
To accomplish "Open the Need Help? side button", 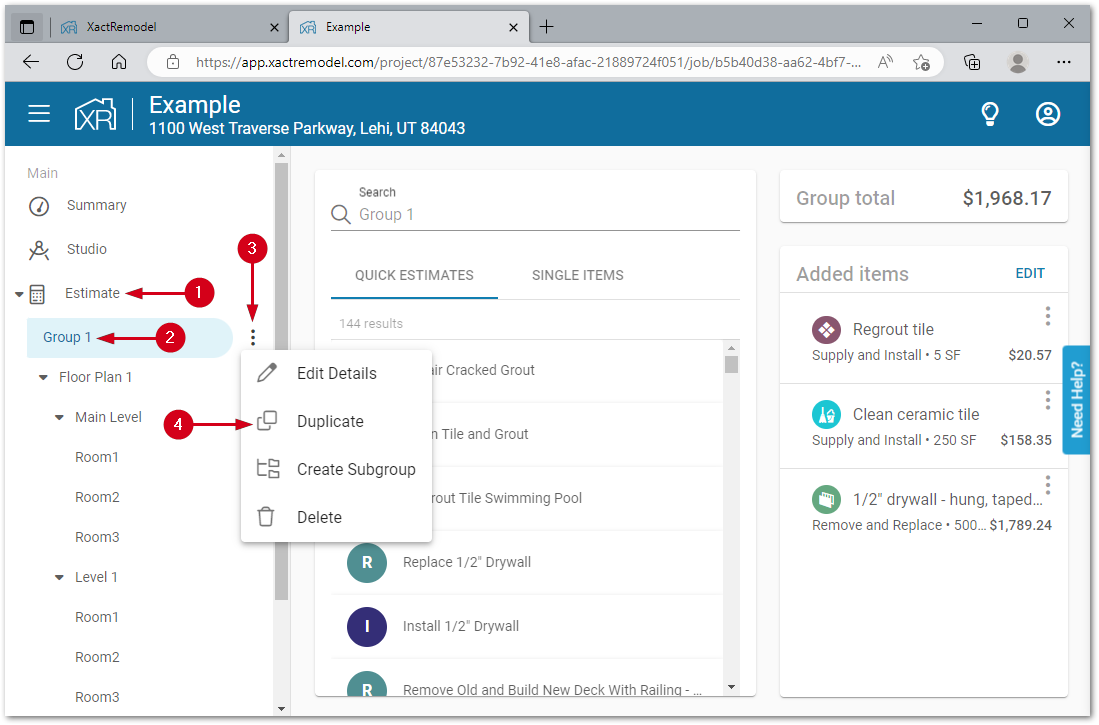I will tap(1076, 400).
